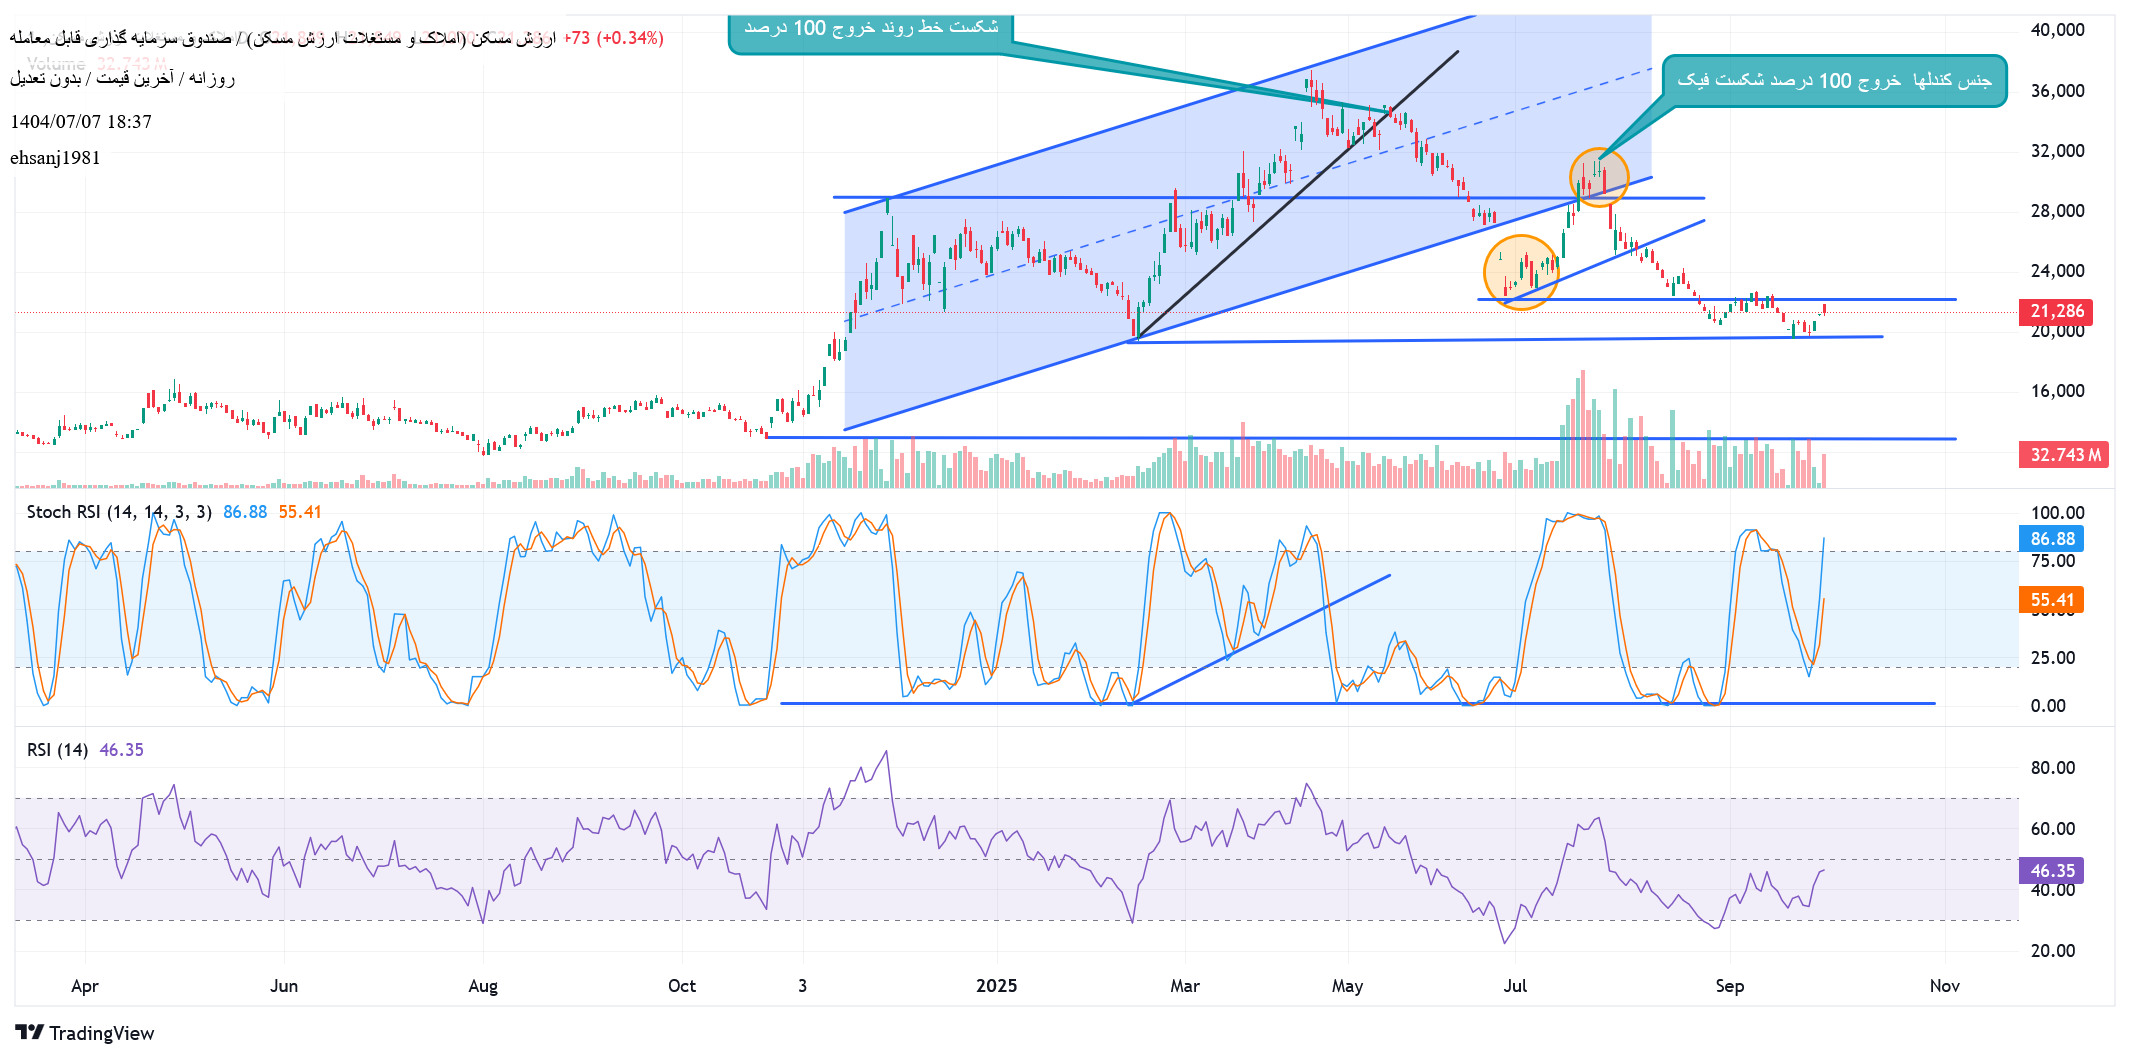
Task: Open the author name ehsanj1981
Action: (x=55, y=158)
